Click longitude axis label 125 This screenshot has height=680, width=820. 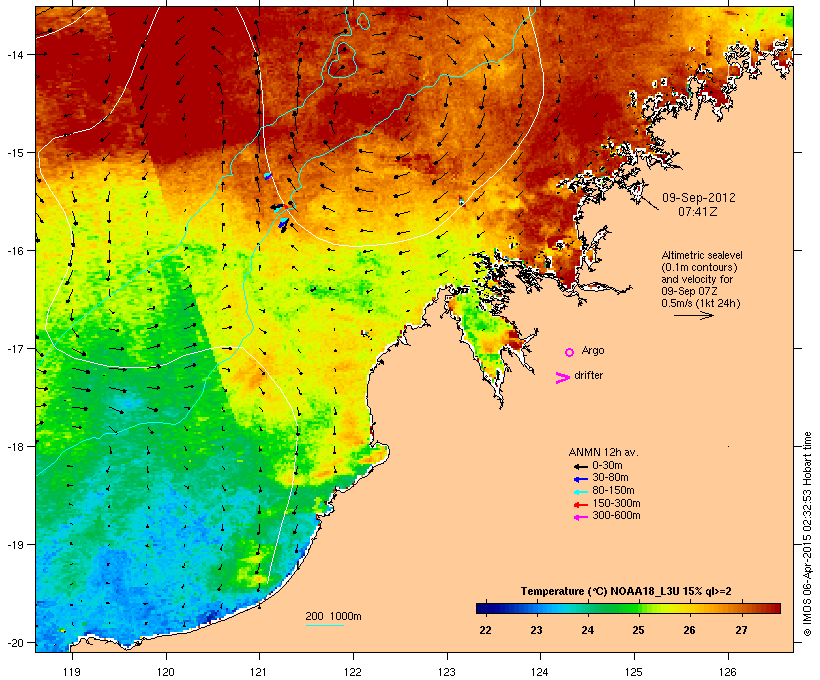click(x=634, y=672)
